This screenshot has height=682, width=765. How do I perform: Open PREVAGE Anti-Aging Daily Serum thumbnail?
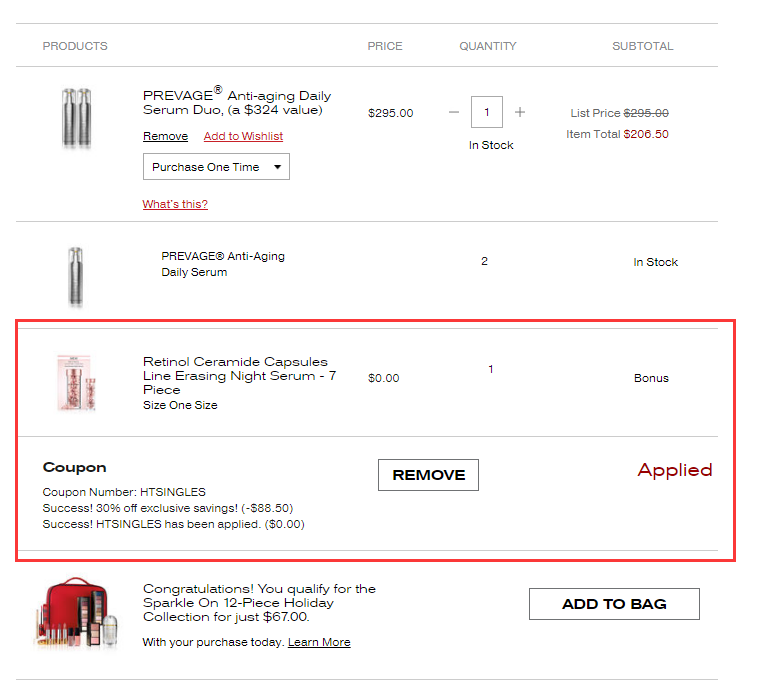(75, 275)
